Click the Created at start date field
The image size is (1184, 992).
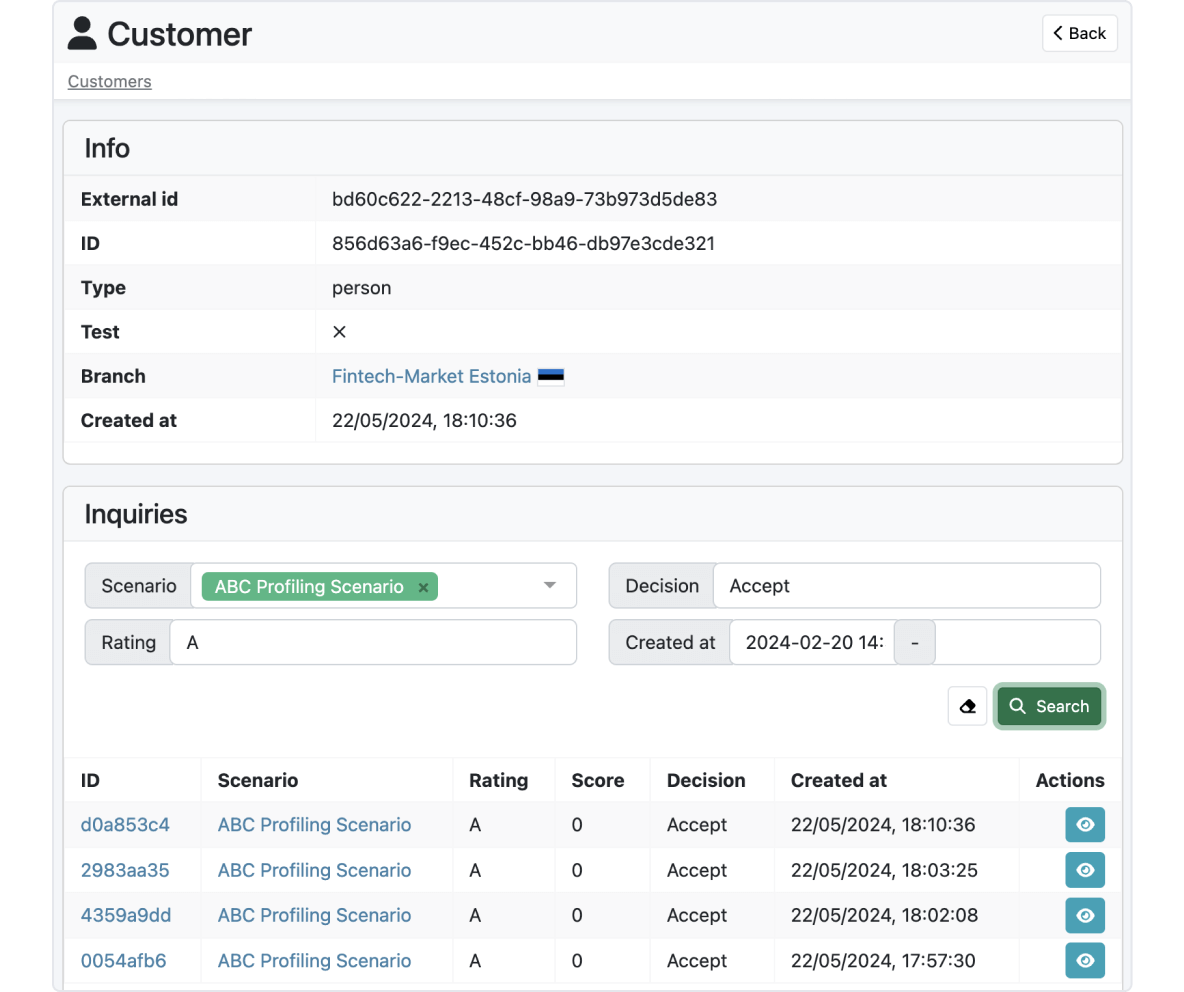click(812, 642)
